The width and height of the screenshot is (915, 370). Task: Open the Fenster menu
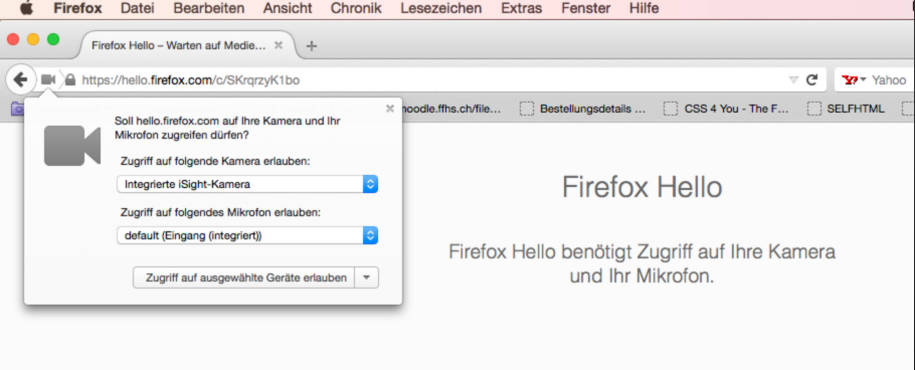585,8
